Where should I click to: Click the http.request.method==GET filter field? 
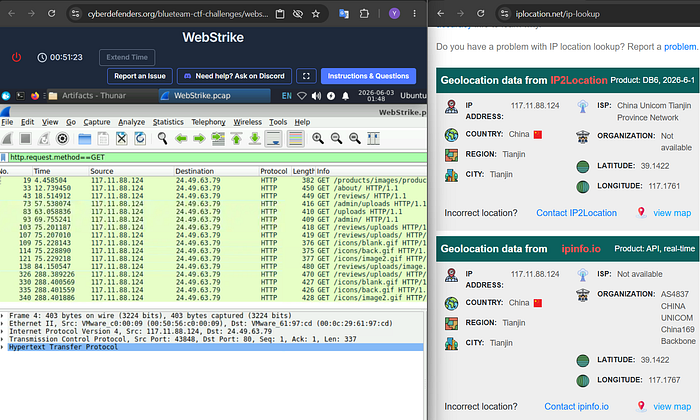[x=217, y=158]
